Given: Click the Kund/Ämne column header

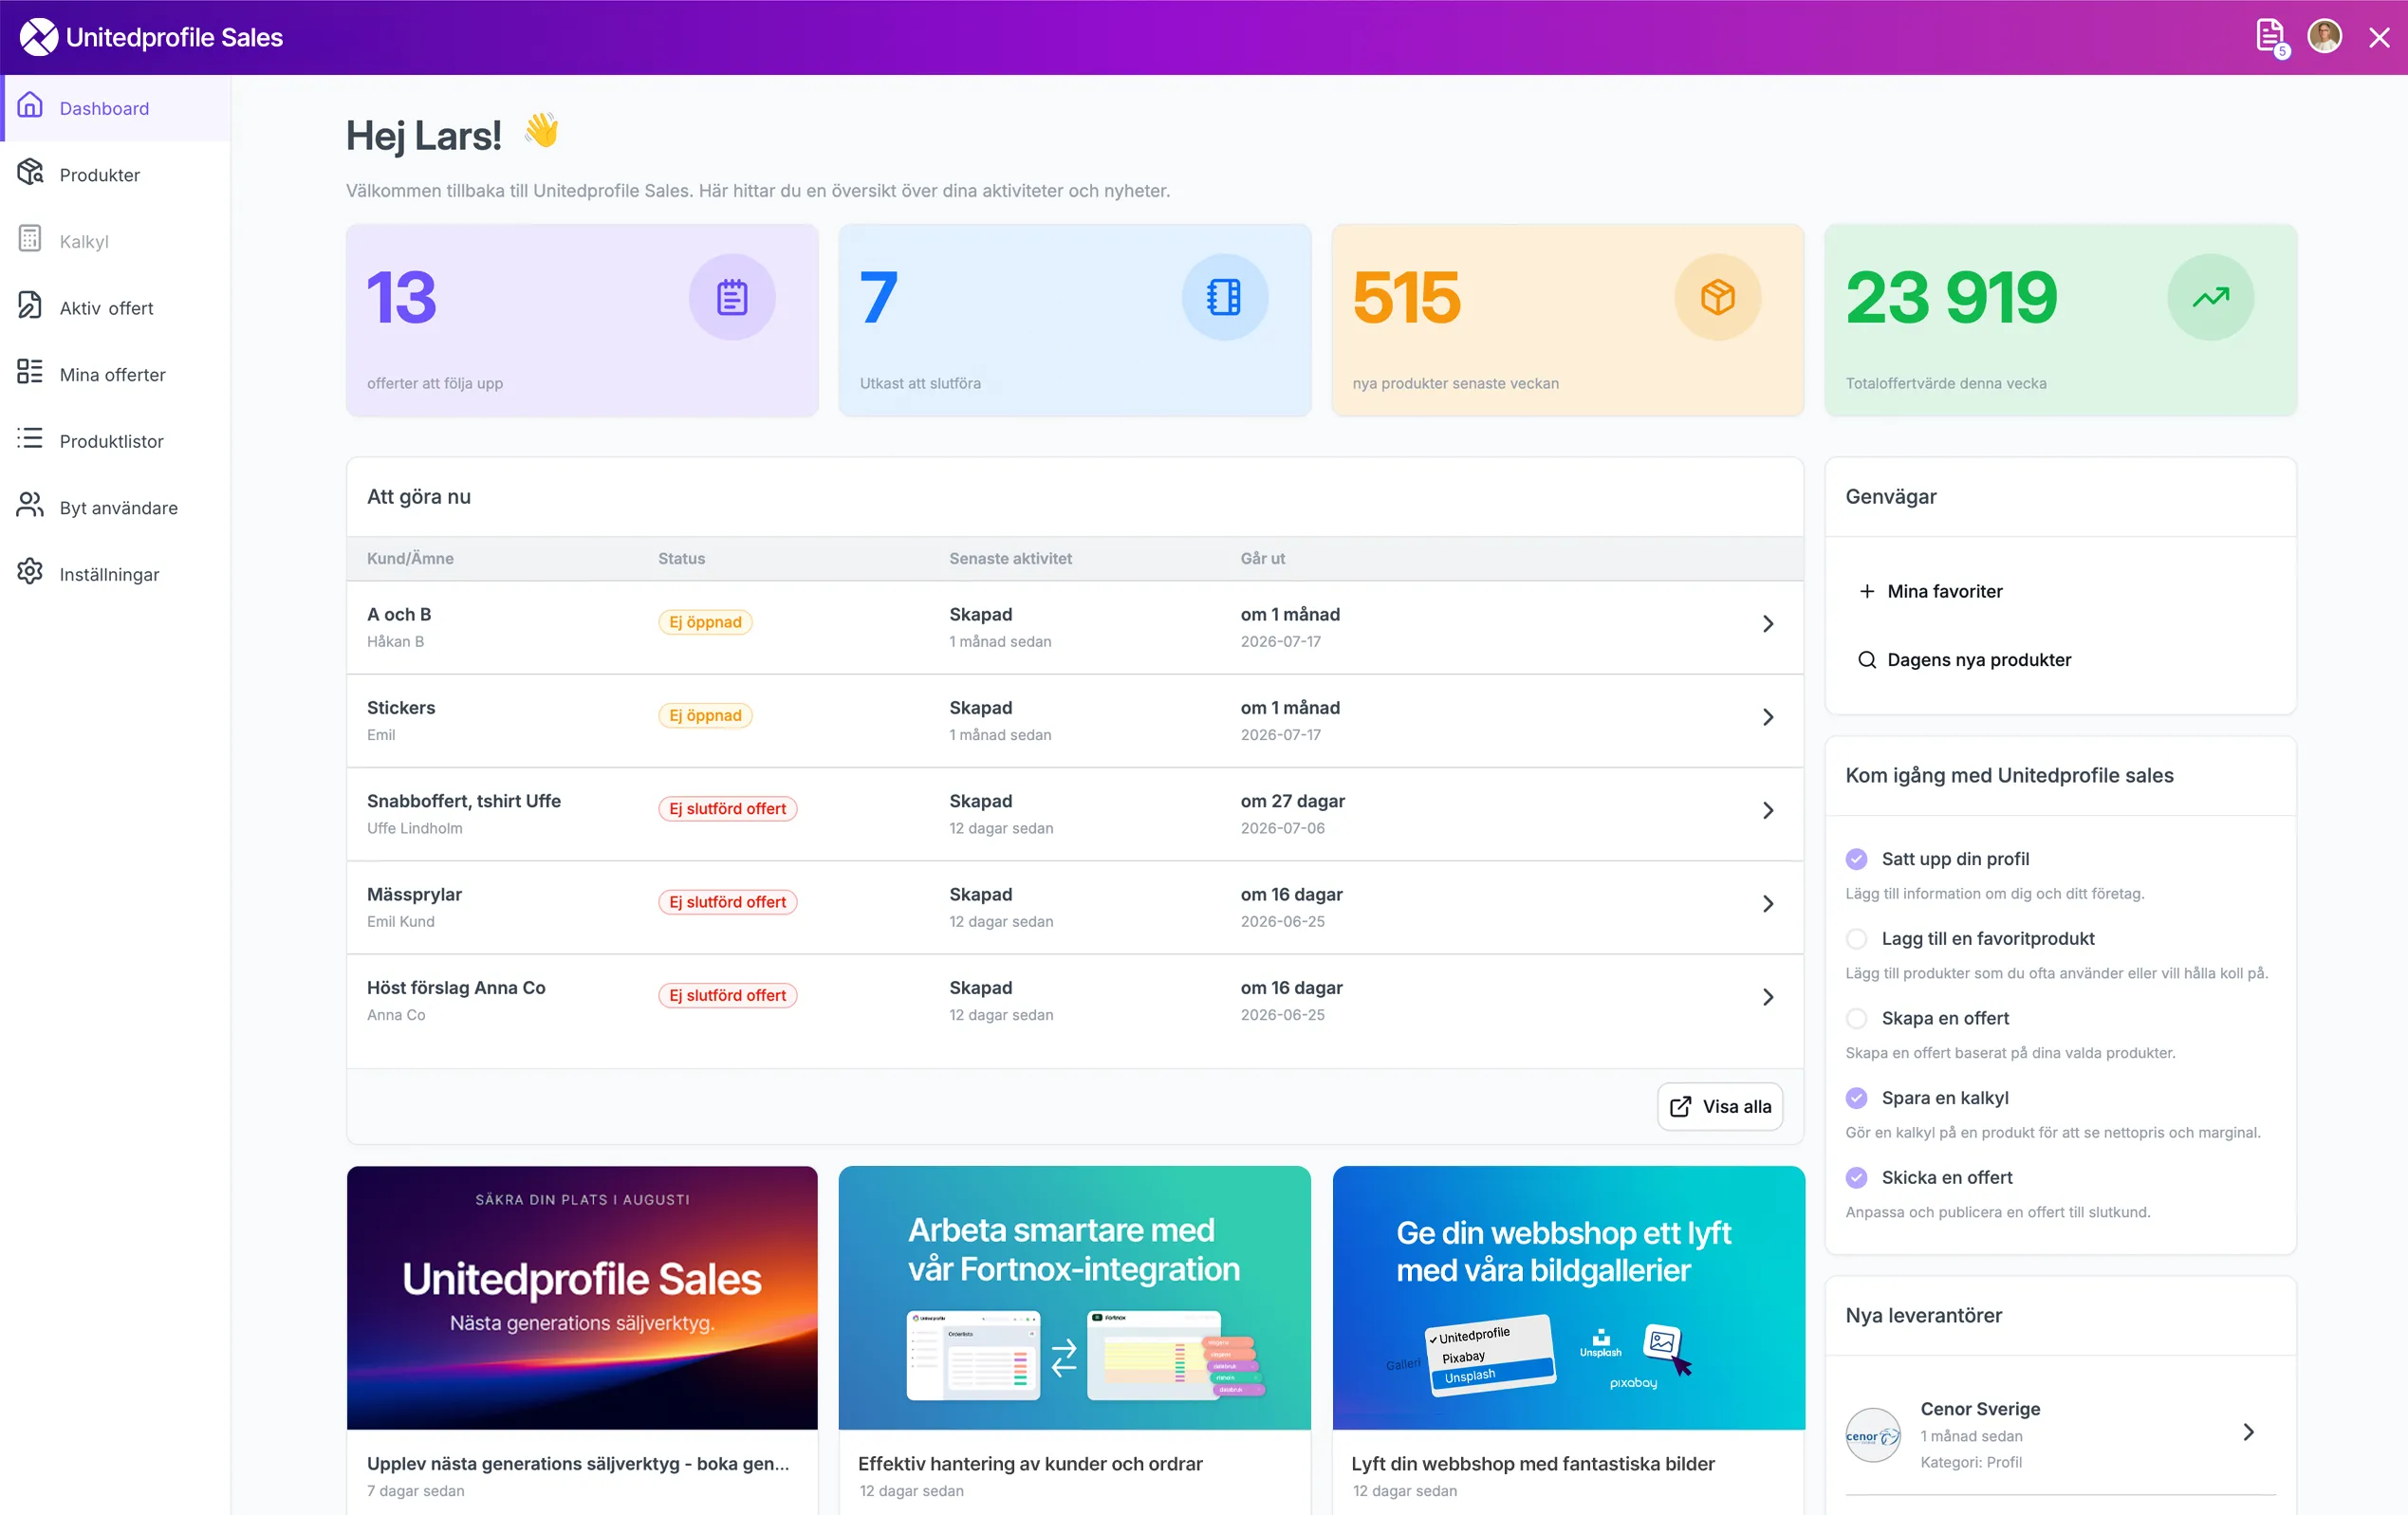Looking at the screenshot, I should tap(410, 559).
